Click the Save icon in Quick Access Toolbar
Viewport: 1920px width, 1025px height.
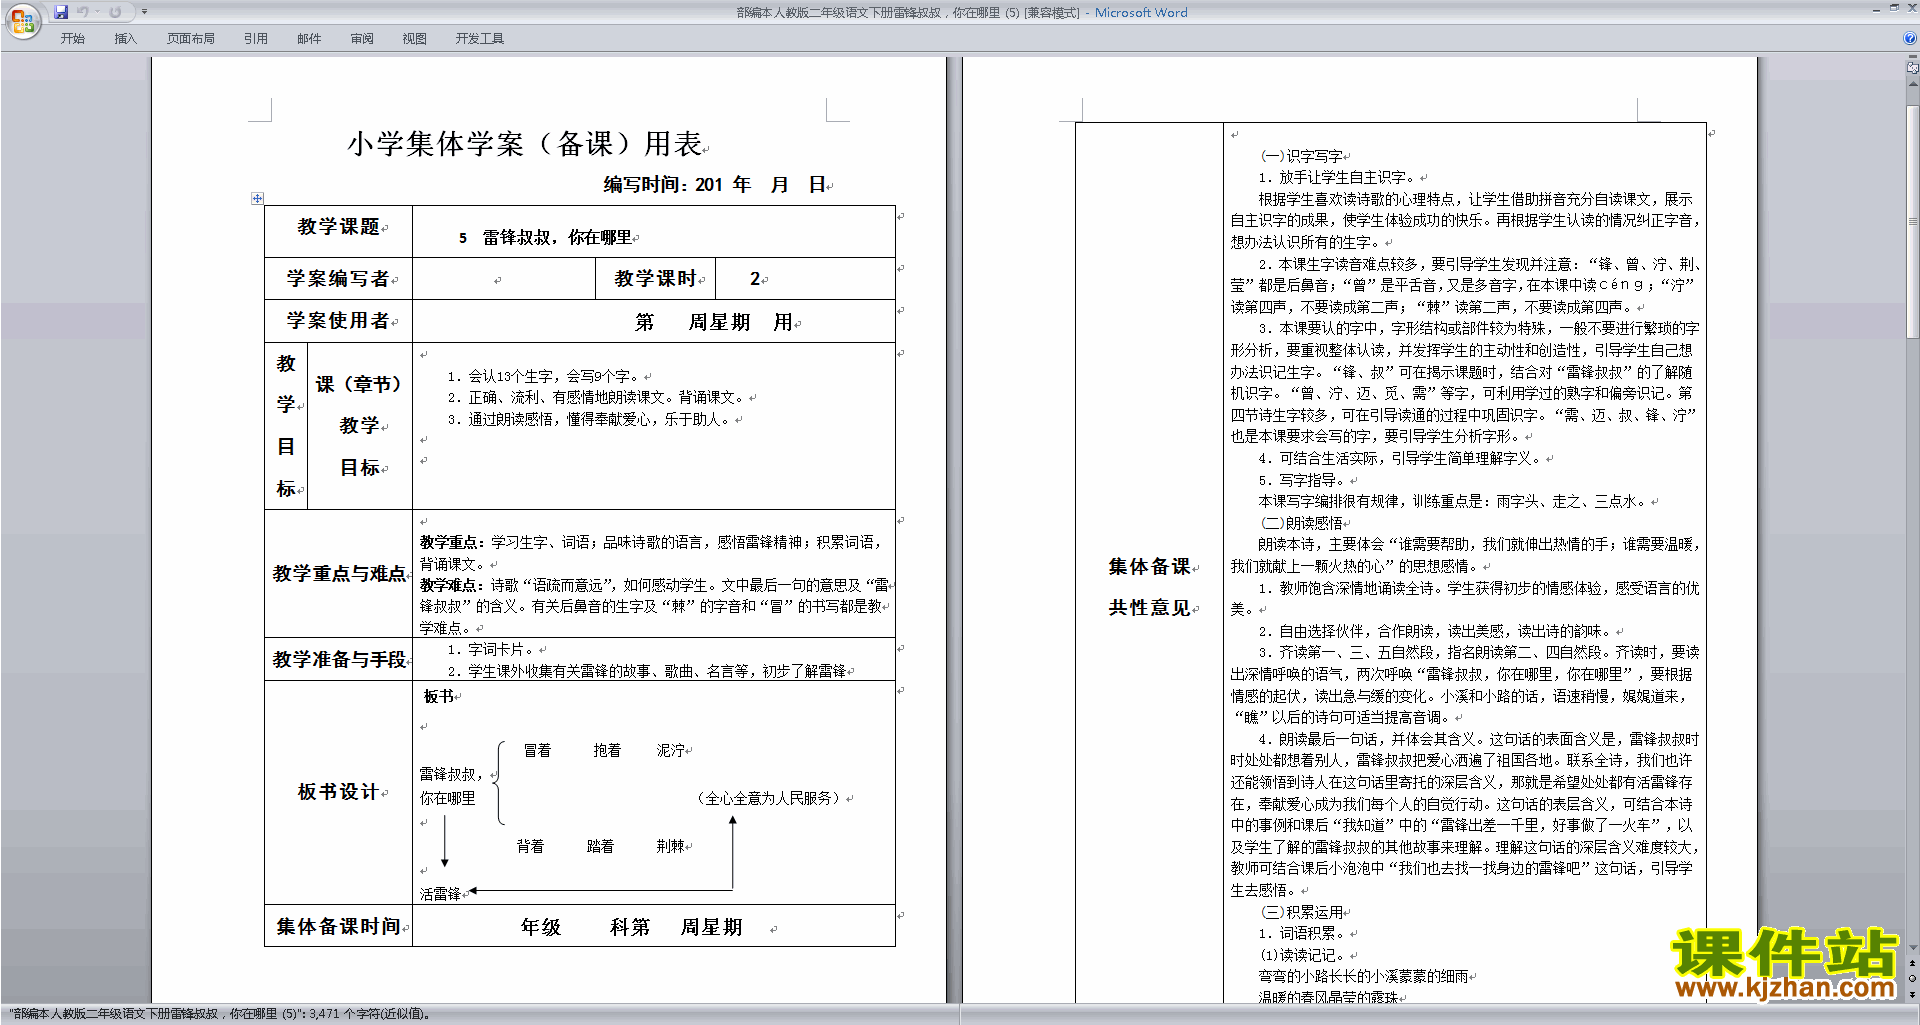coord(61,12)
